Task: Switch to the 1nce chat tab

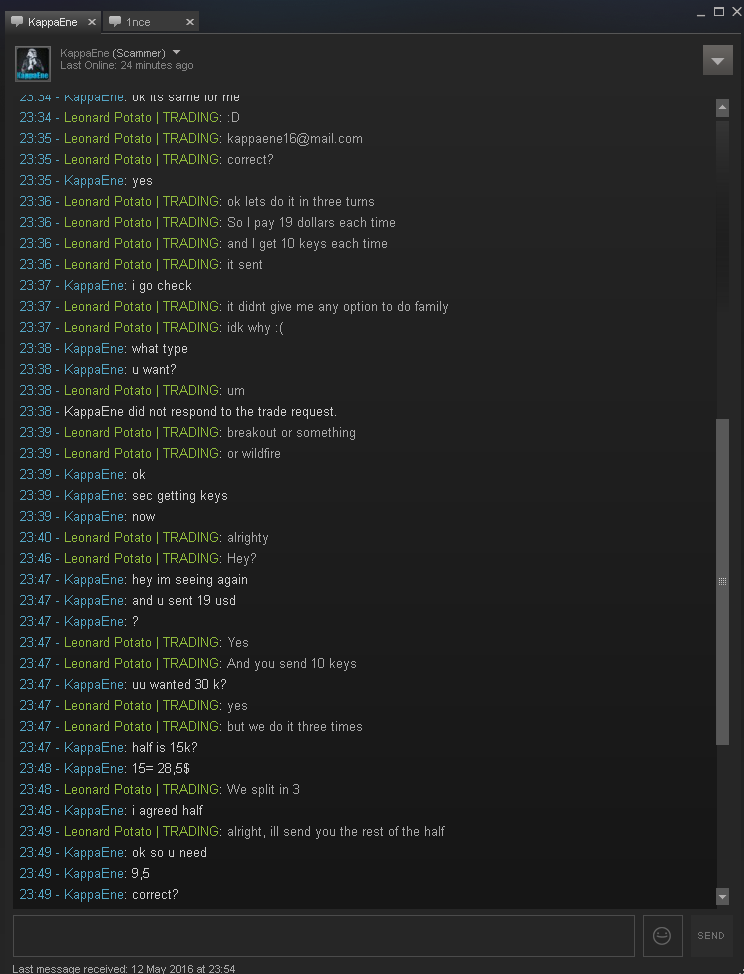Action: point(151,22)
